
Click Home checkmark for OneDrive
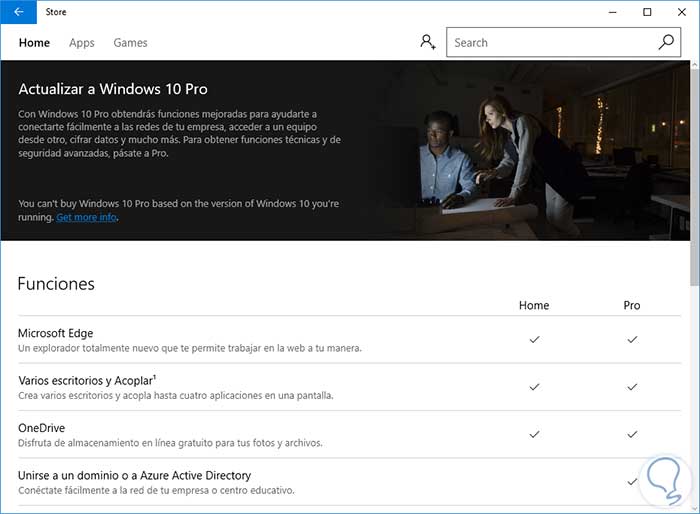[x=534, y=435]
